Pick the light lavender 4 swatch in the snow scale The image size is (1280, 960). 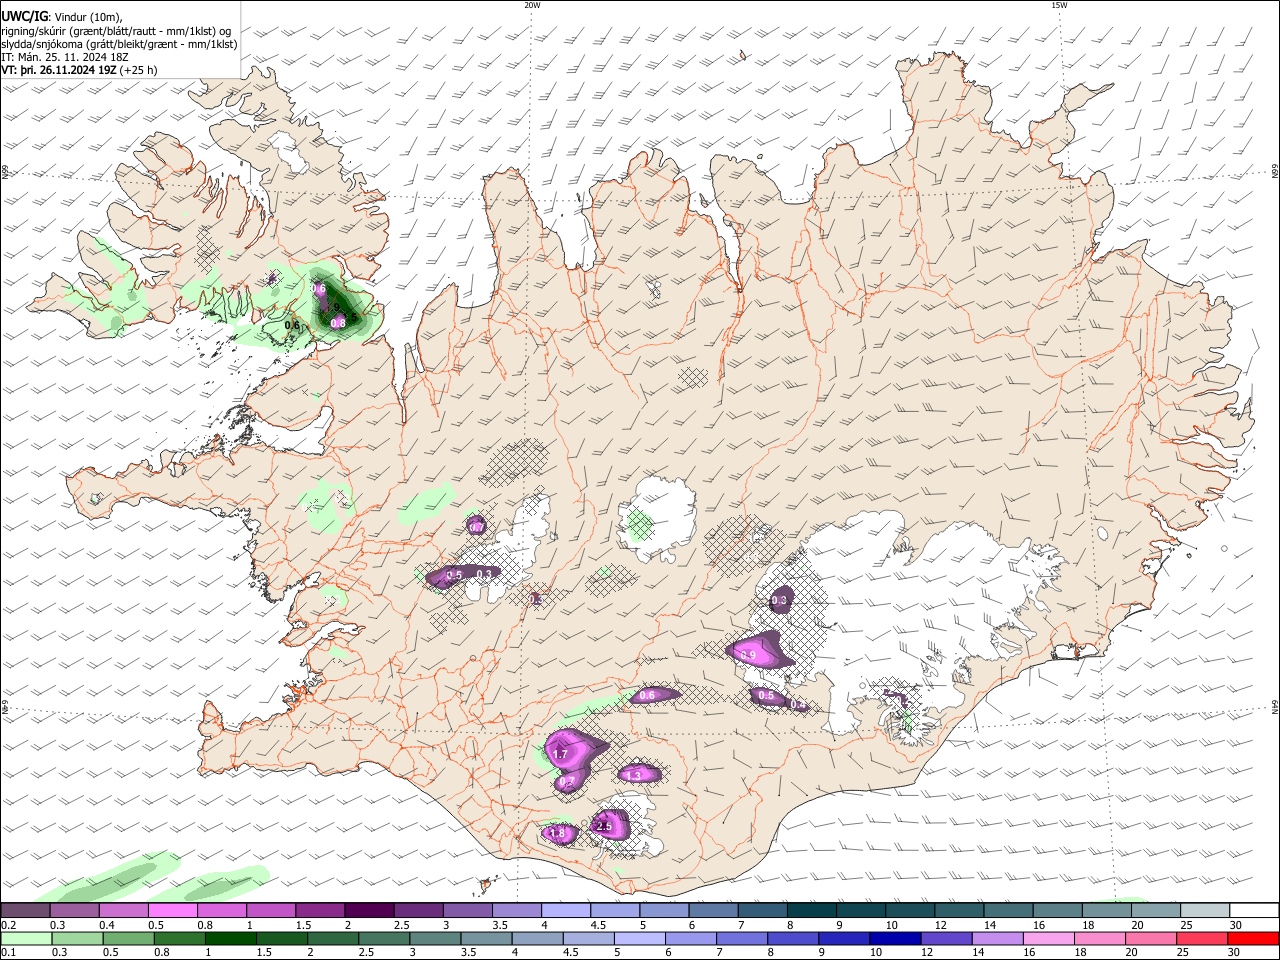(x=566, y=910)
